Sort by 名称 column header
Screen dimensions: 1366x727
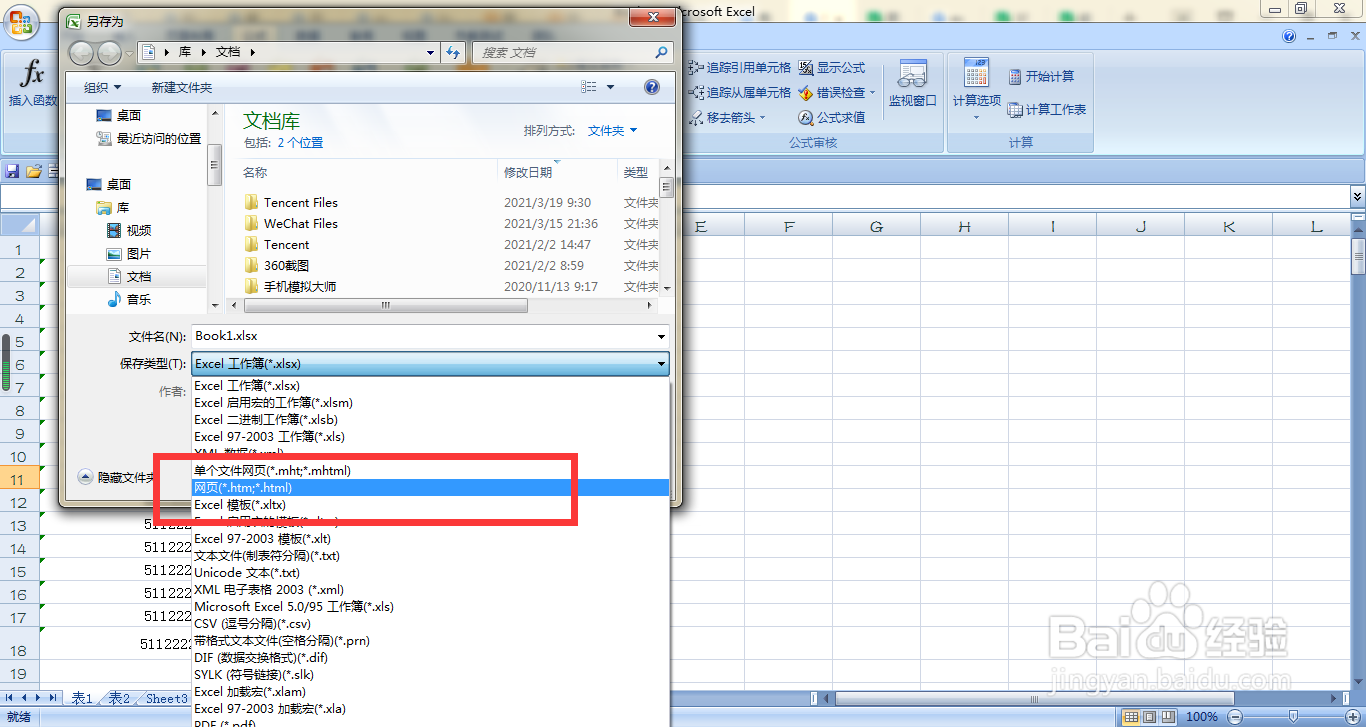[x=368, y=172]
